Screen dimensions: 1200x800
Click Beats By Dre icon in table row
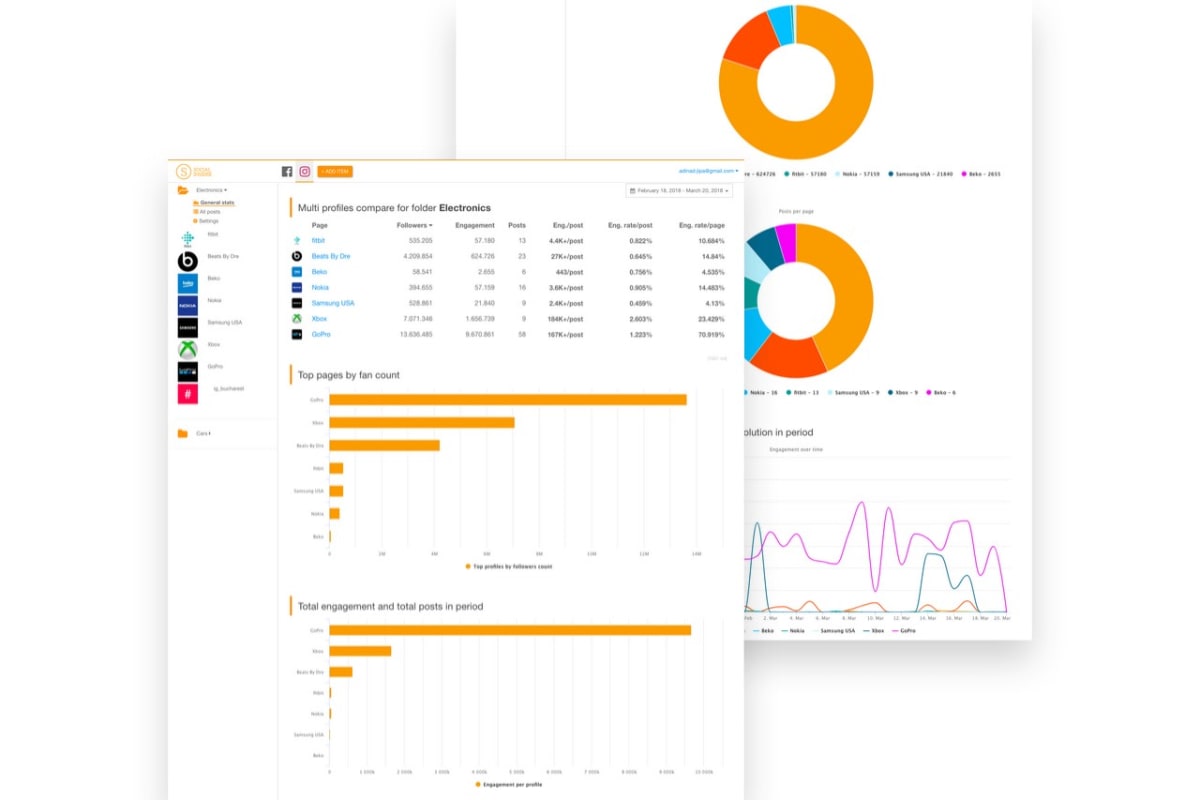(297, 256)
